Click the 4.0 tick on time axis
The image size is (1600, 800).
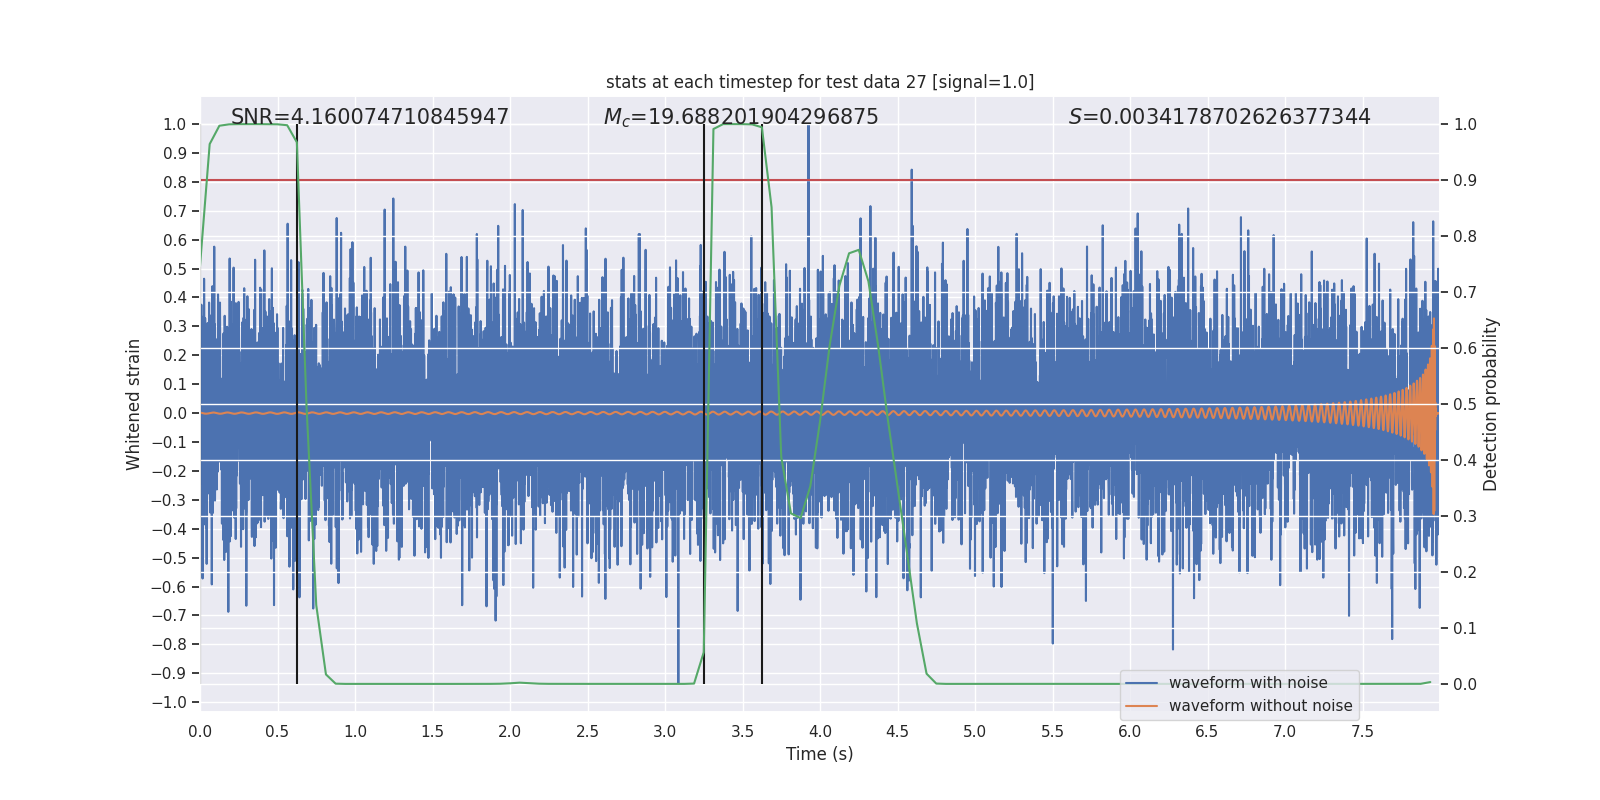tap(820, 731)
